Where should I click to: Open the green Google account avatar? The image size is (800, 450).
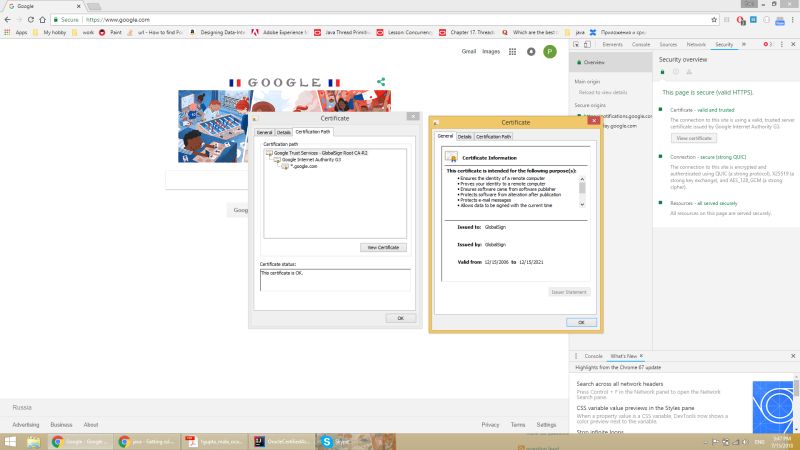click(549, 52)
